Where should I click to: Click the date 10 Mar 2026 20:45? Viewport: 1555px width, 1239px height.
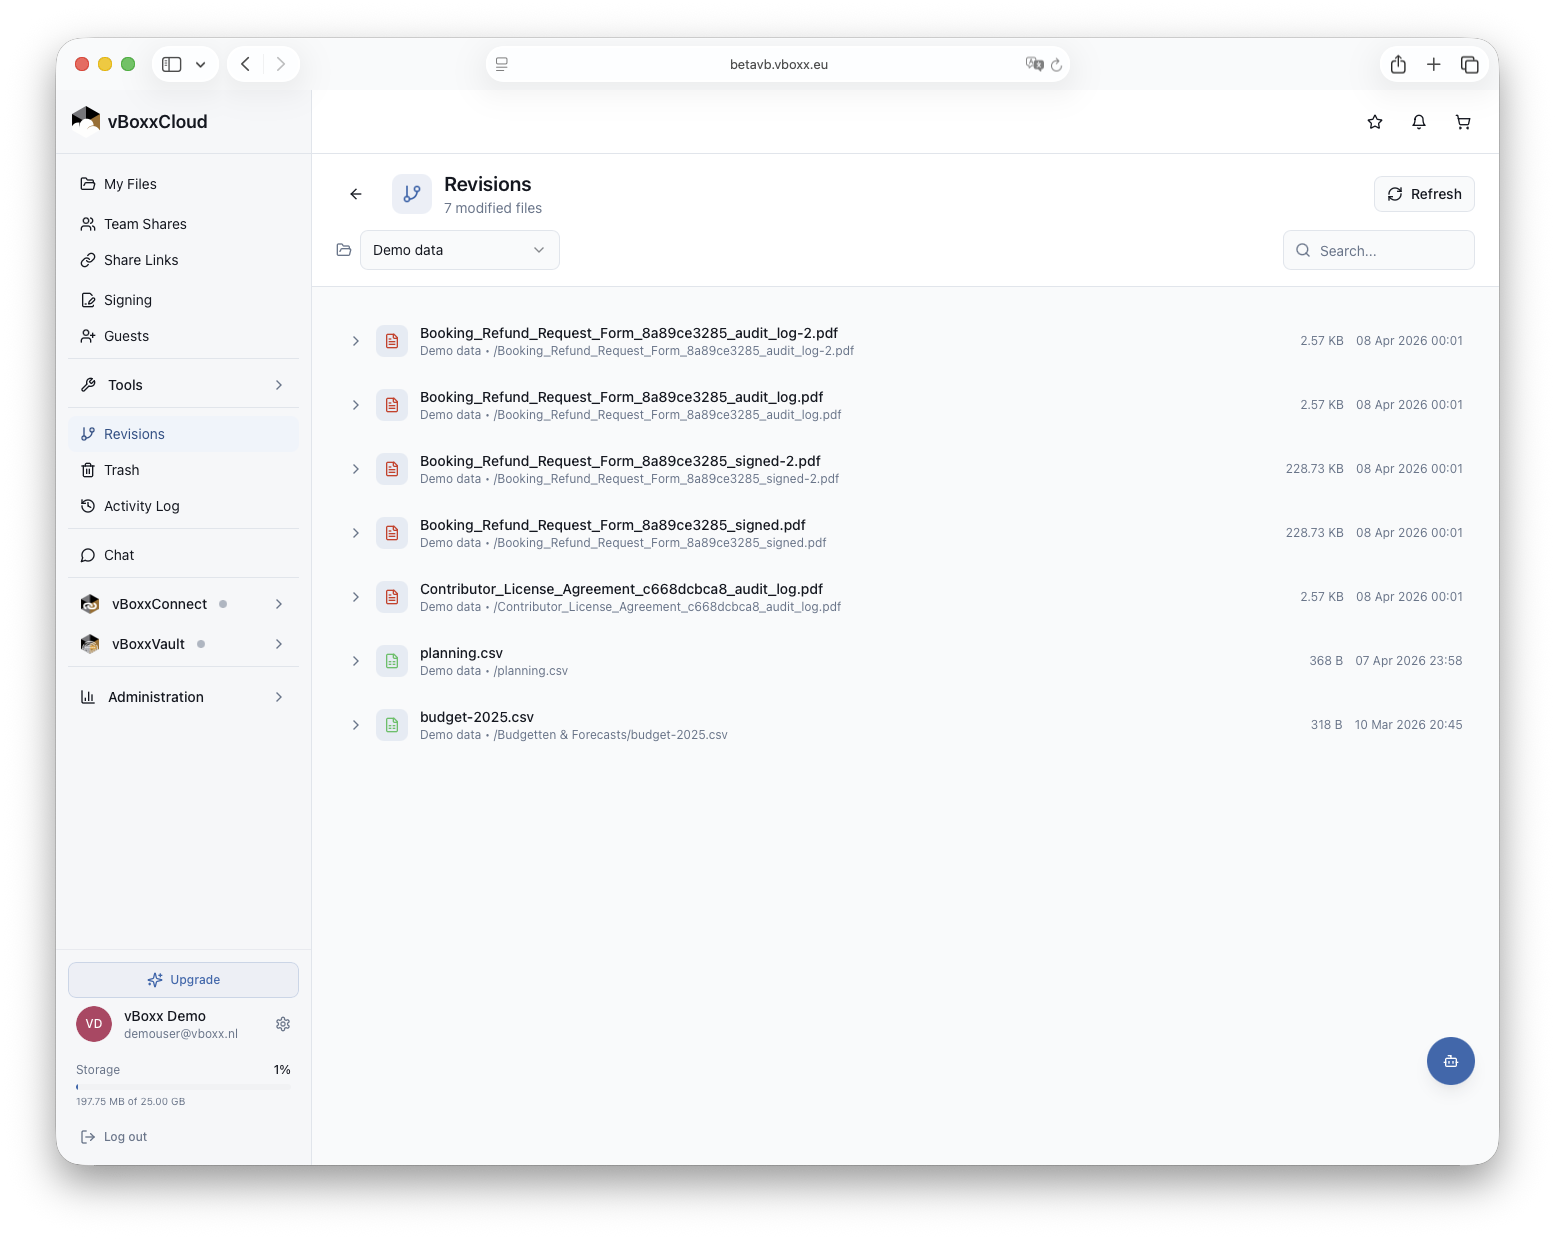click(x=1408, y=725)
